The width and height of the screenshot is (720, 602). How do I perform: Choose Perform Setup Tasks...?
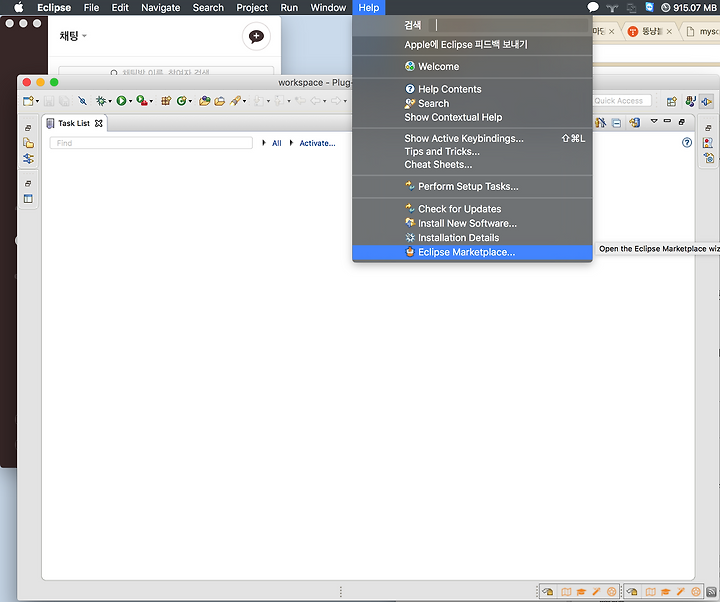tap(472, 186)
